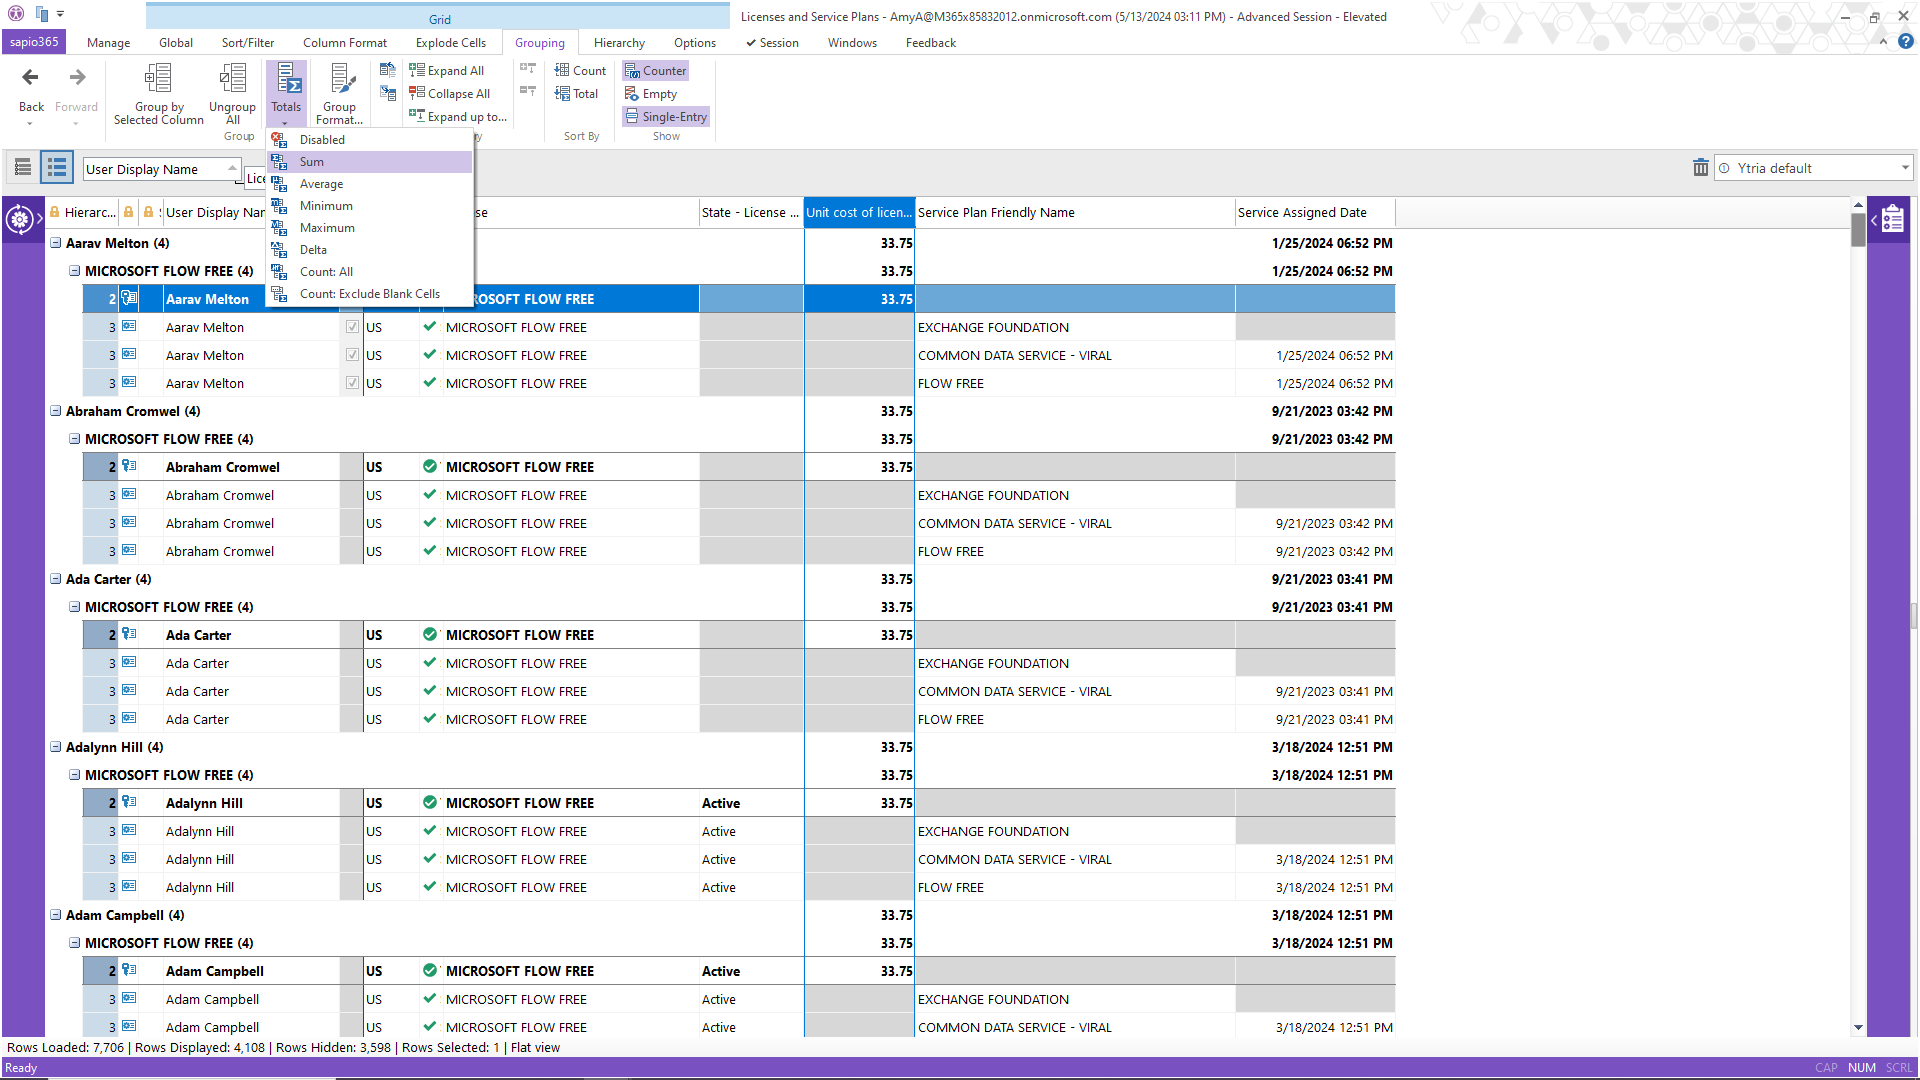Click the user license icon in Aarav Melton selected row

click(129, 298)
